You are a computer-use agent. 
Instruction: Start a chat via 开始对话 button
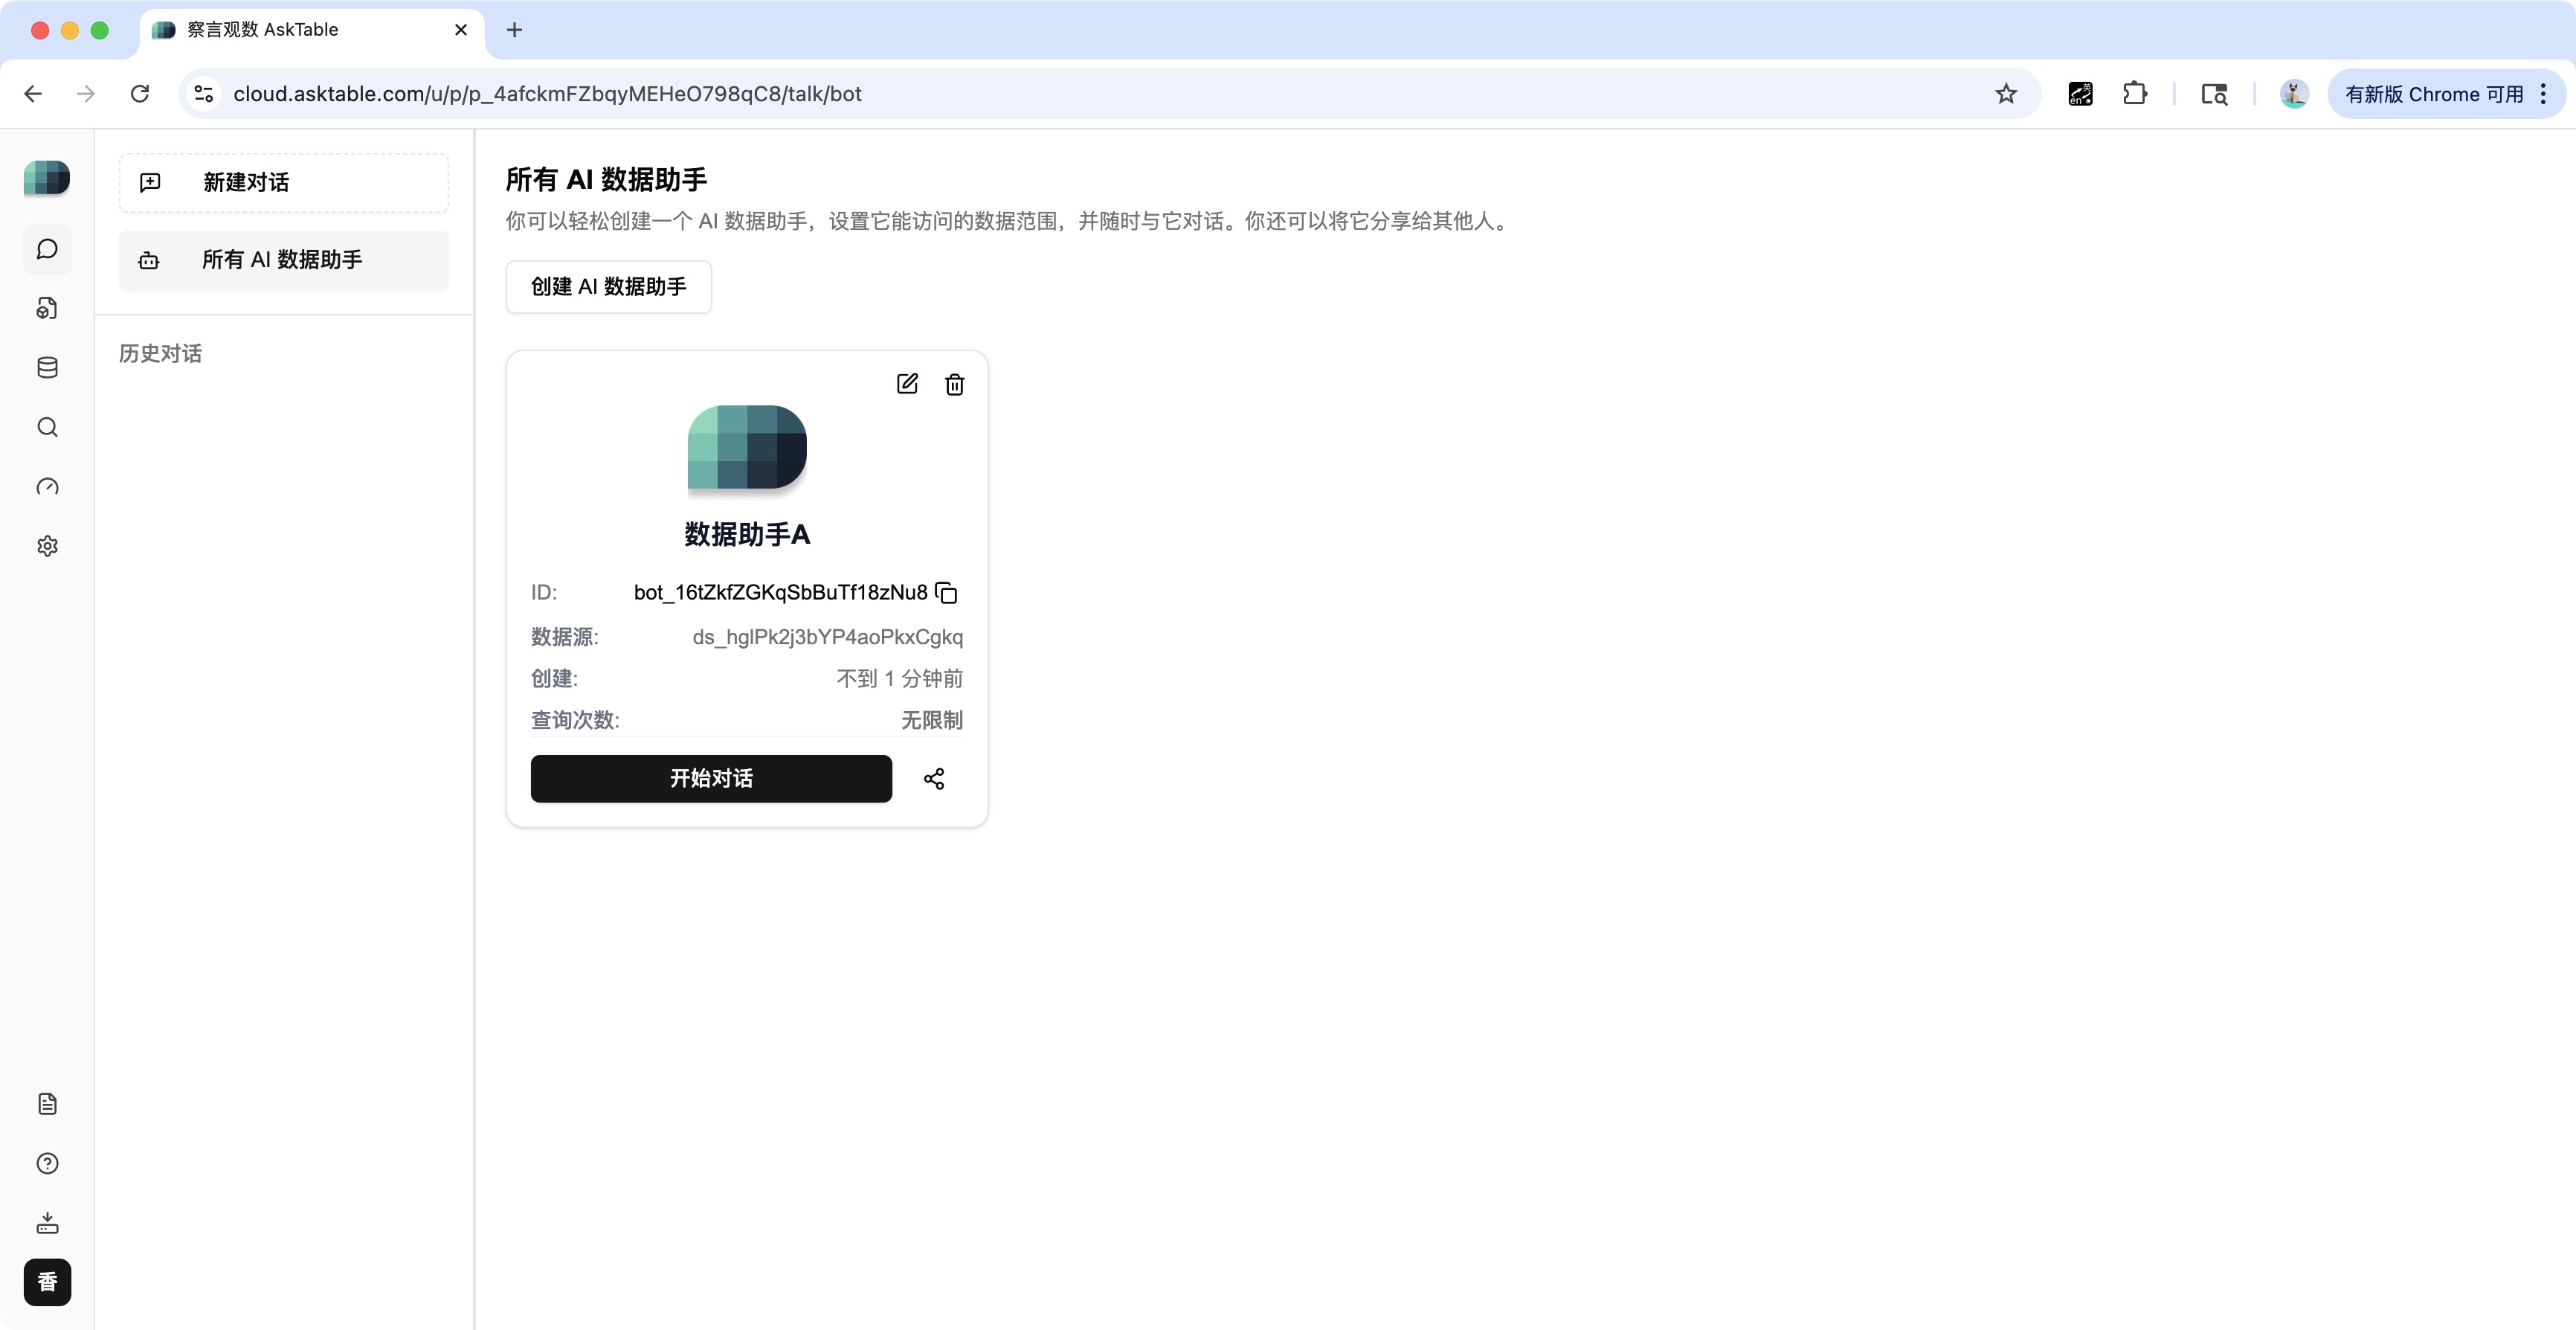(711, 778)
